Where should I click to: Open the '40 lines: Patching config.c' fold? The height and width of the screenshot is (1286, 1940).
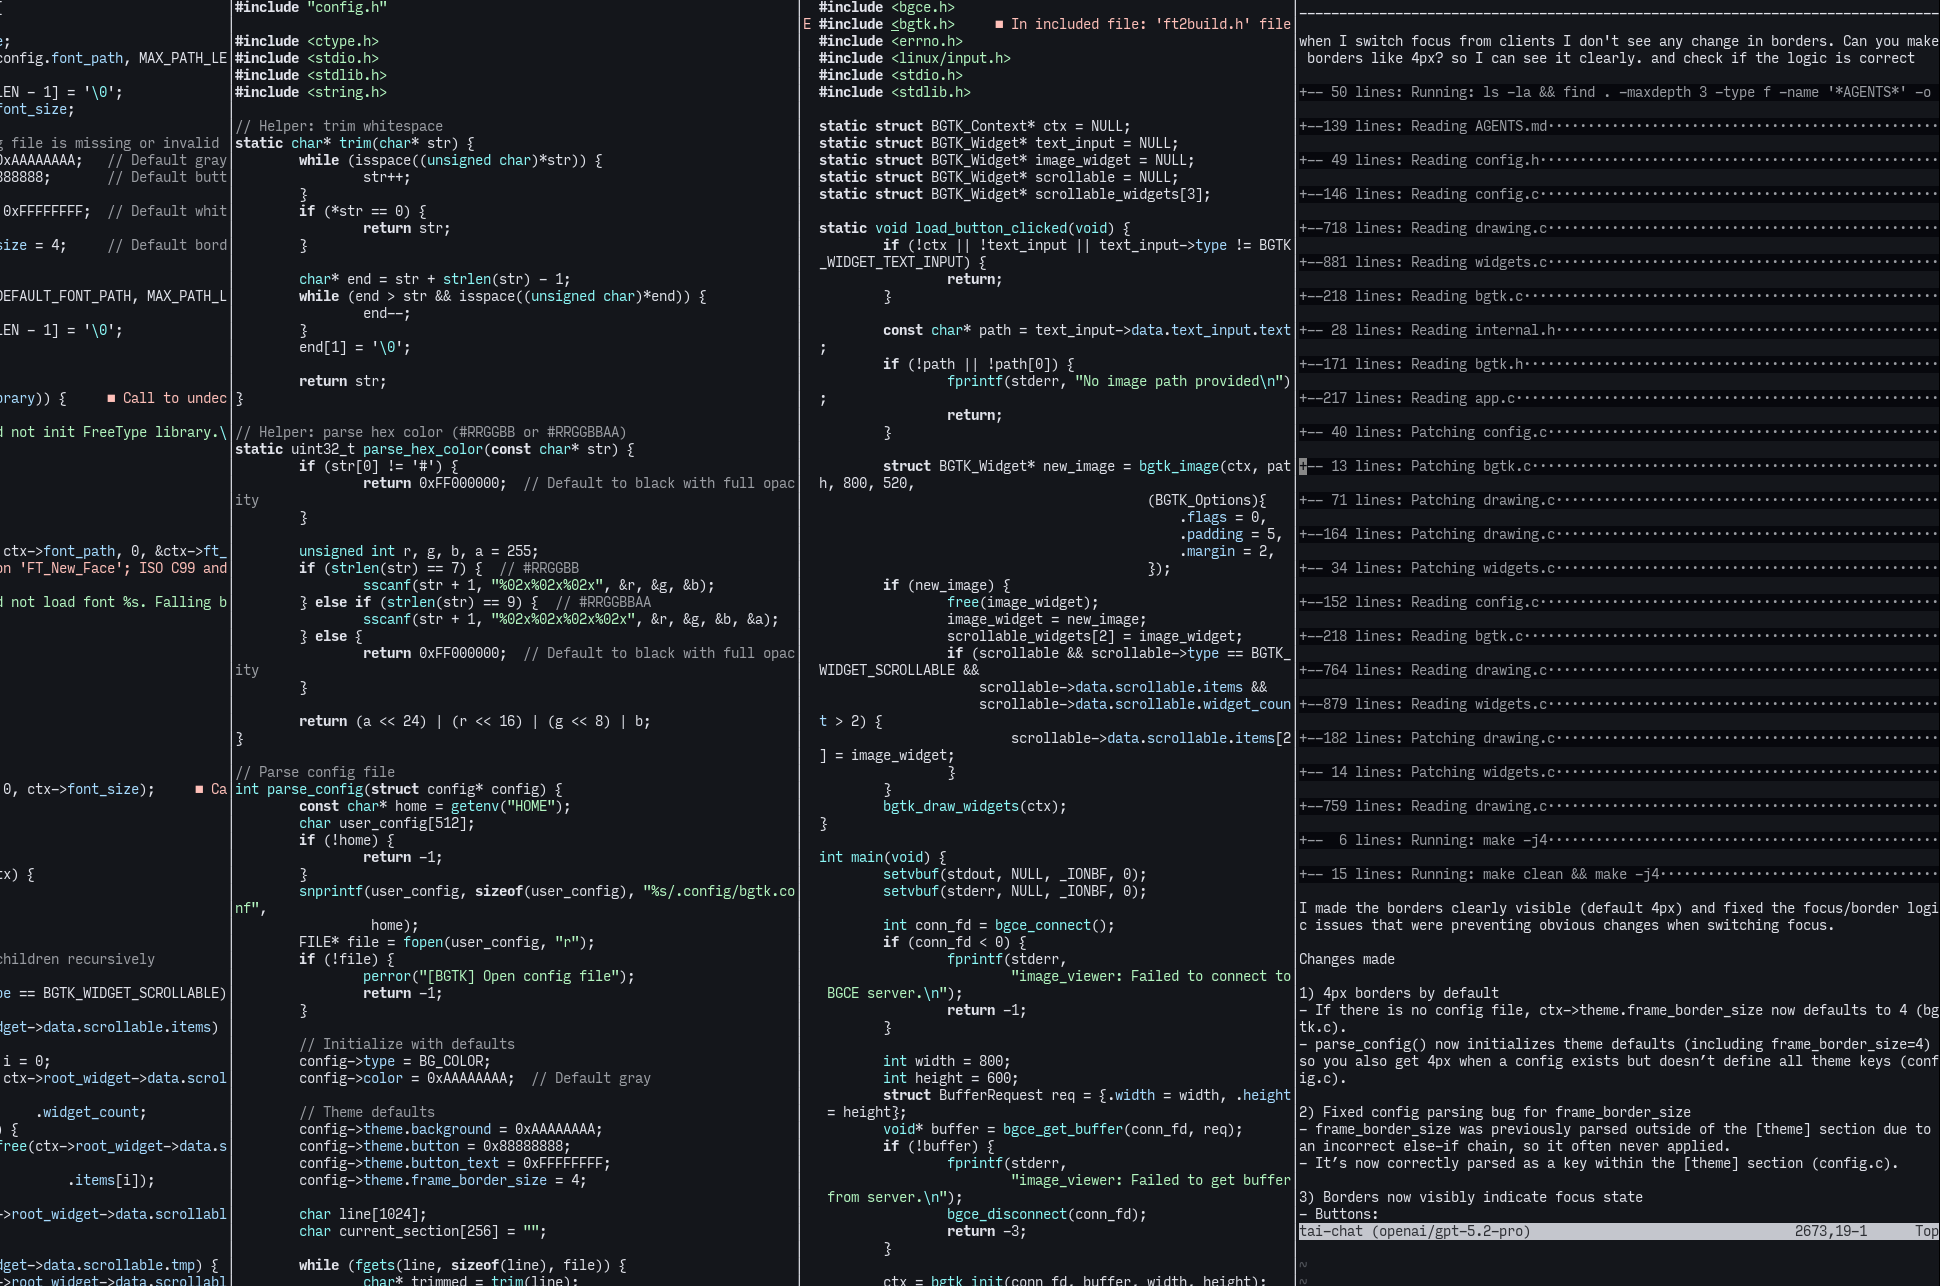pyautogui.click(x=1618, y=432)
